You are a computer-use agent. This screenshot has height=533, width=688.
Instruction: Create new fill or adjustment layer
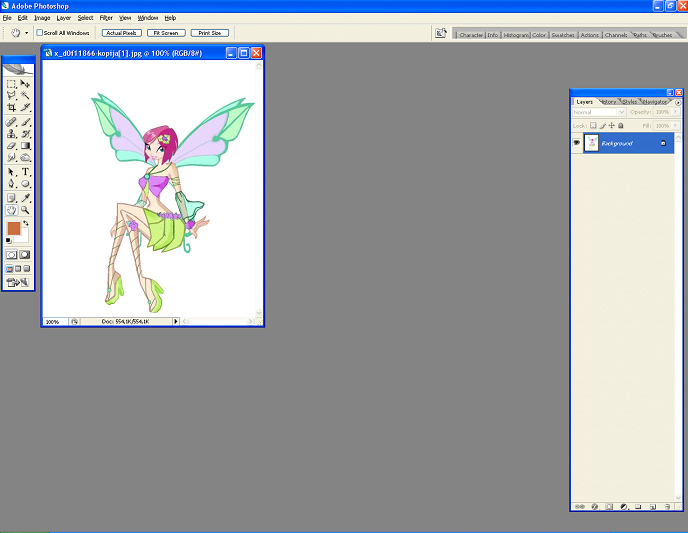(624, 507)
